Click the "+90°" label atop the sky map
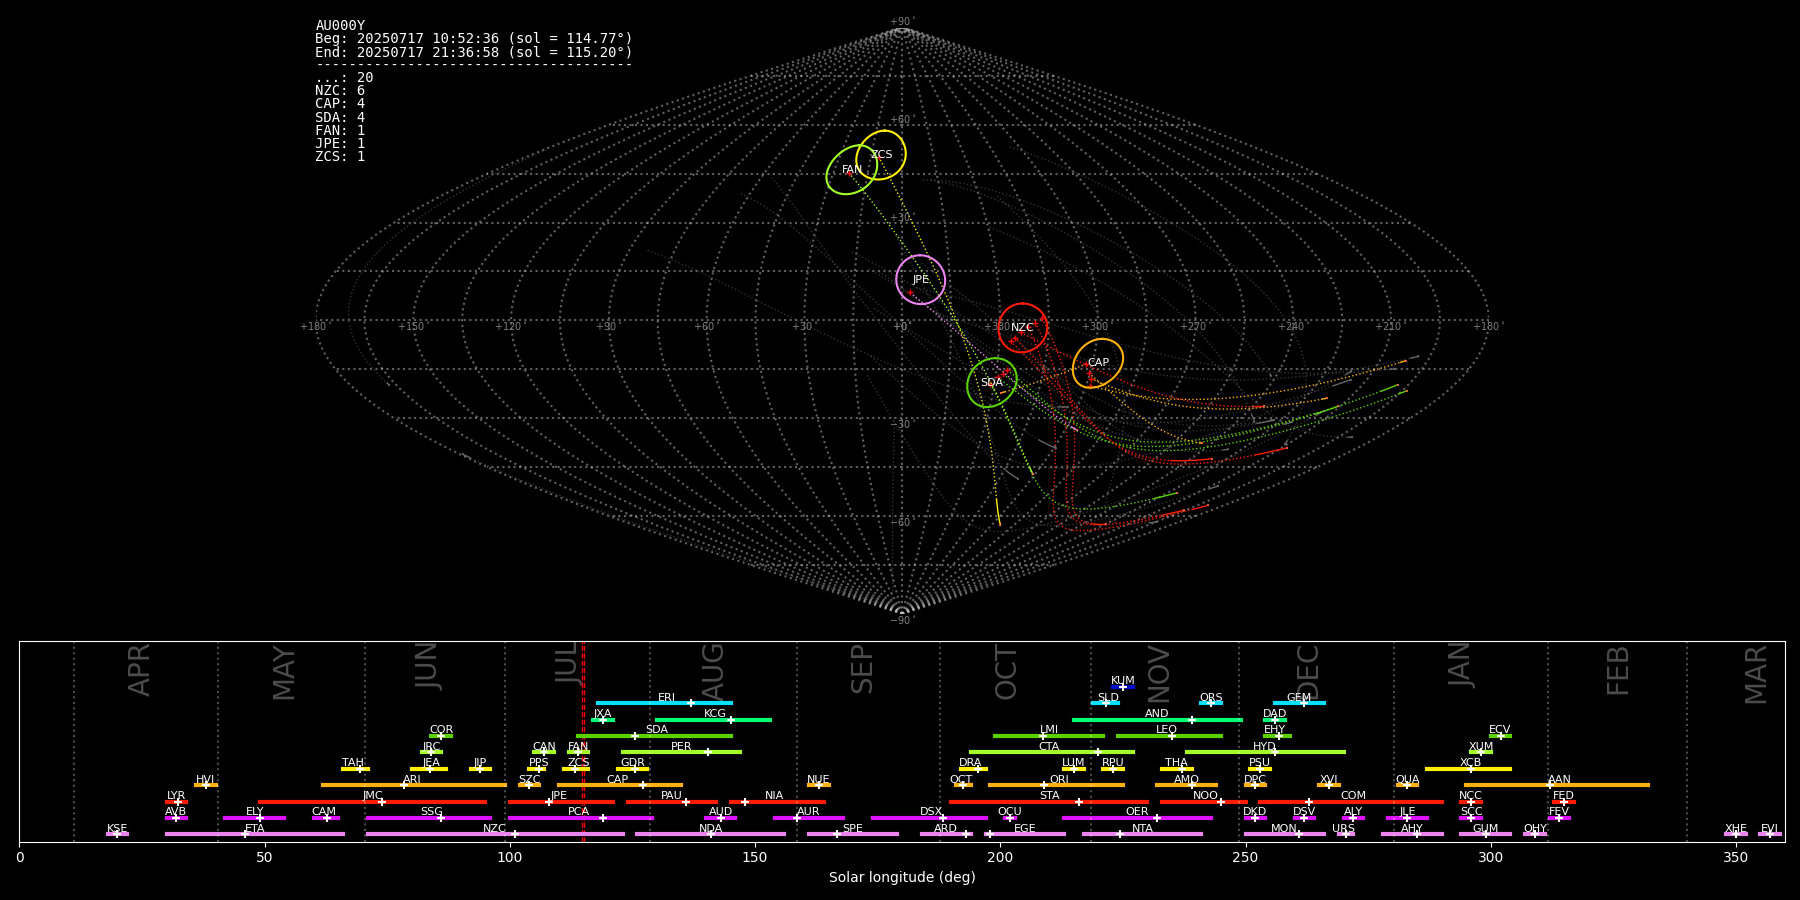 (901, 21)
